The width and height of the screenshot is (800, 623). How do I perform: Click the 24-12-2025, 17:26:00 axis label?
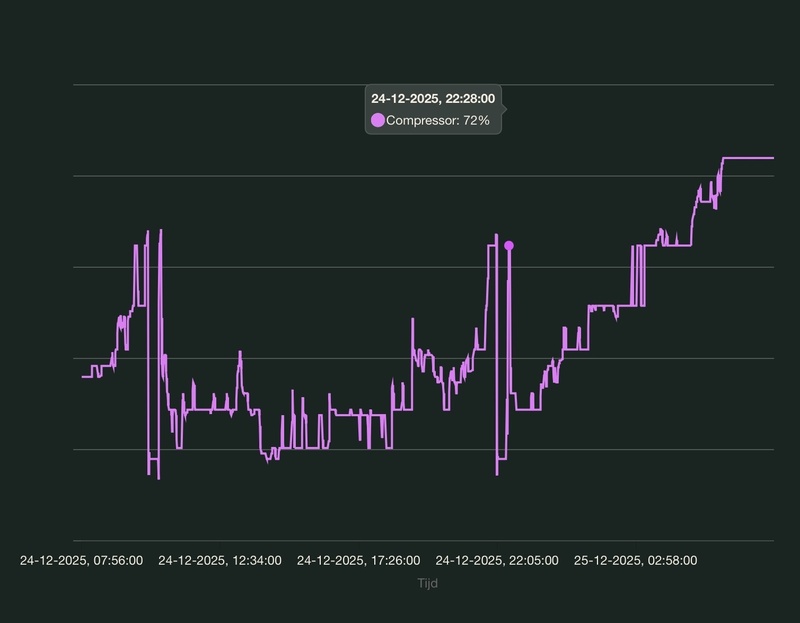[358, 561]
